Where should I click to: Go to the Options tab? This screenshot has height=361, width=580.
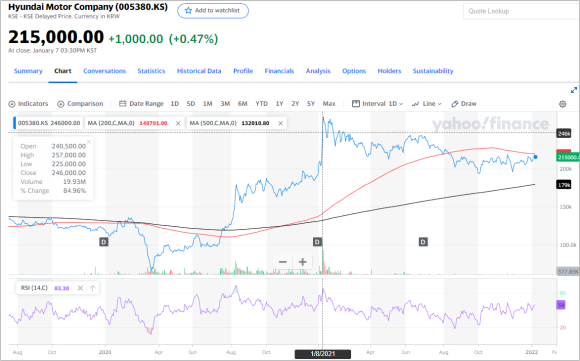[x=354, y=71]
